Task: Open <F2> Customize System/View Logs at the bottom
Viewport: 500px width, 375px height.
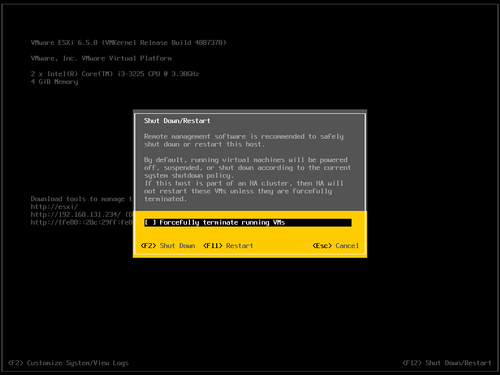Action: coord(68,363)
